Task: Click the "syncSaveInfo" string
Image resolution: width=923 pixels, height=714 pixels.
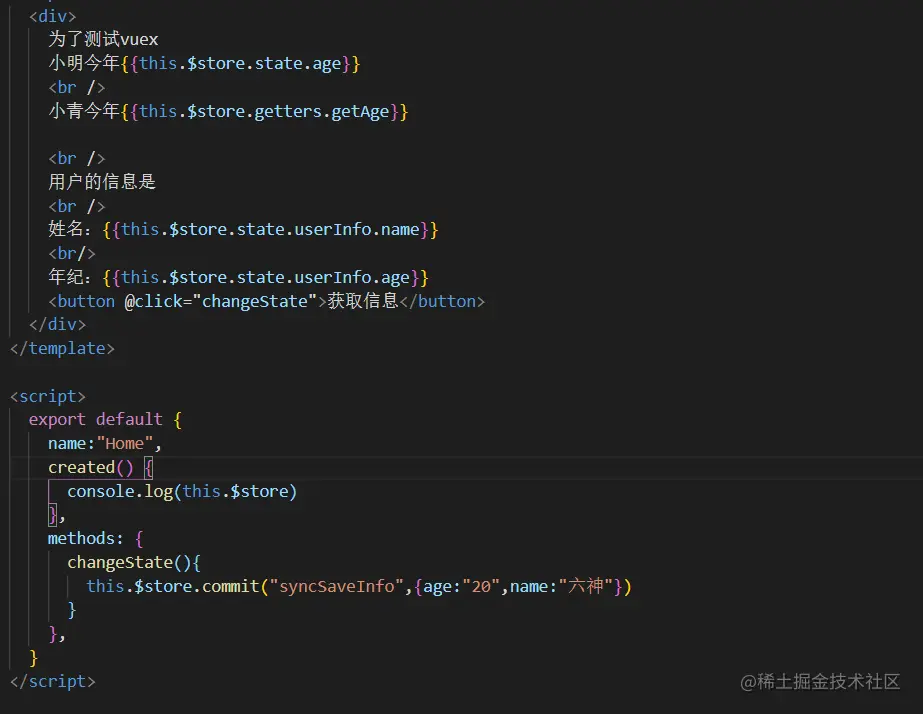Action: pyautogui.click(x=337, y=586)
